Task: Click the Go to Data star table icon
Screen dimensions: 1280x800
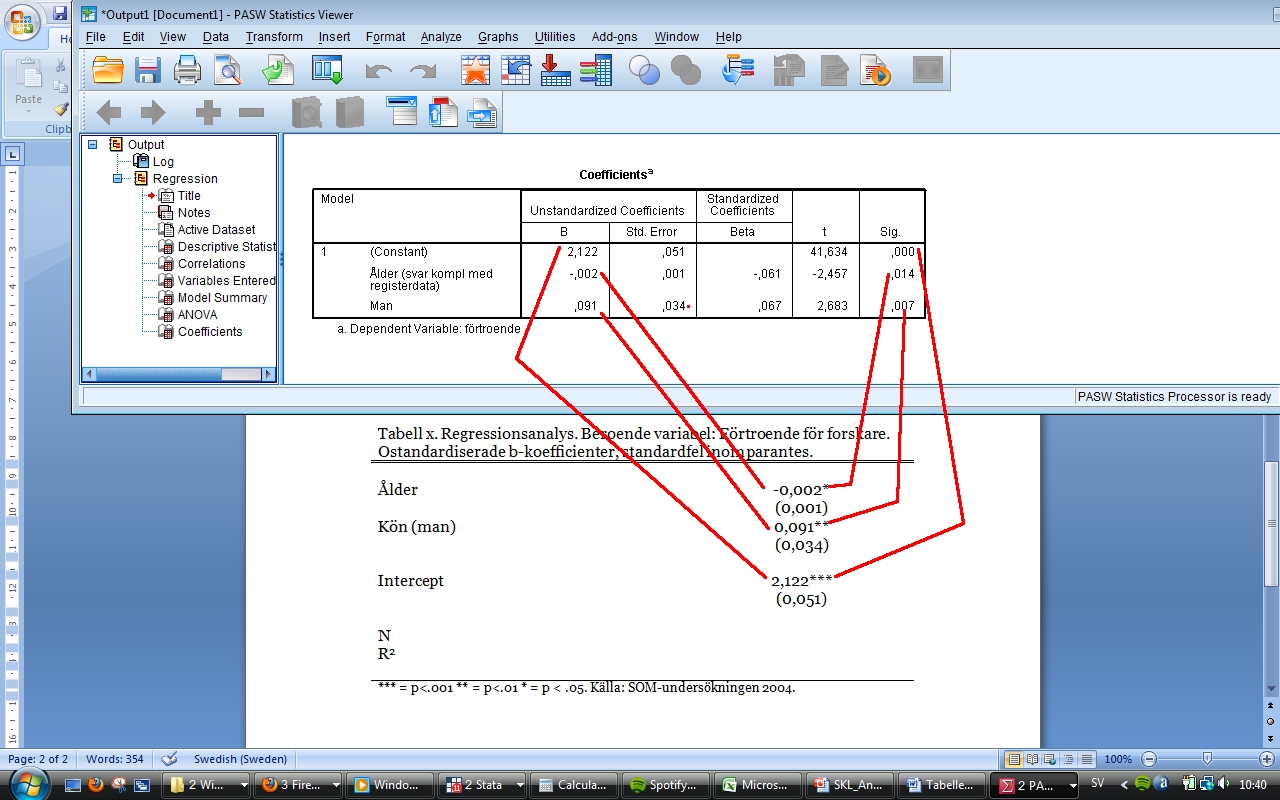Action: 475,71
